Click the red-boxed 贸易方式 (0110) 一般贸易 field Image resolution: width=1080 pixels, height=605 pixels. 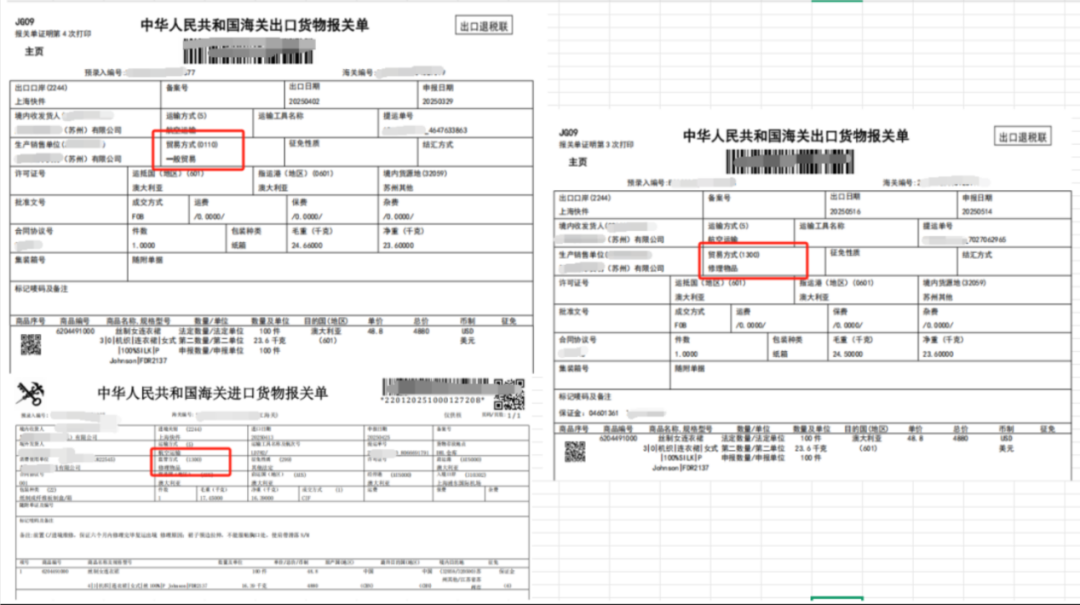tap(198, 150)
